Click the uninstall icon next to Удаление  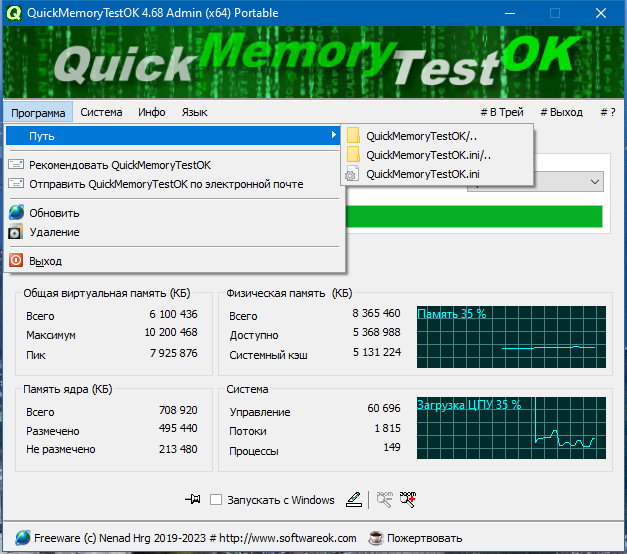point(16,232)
